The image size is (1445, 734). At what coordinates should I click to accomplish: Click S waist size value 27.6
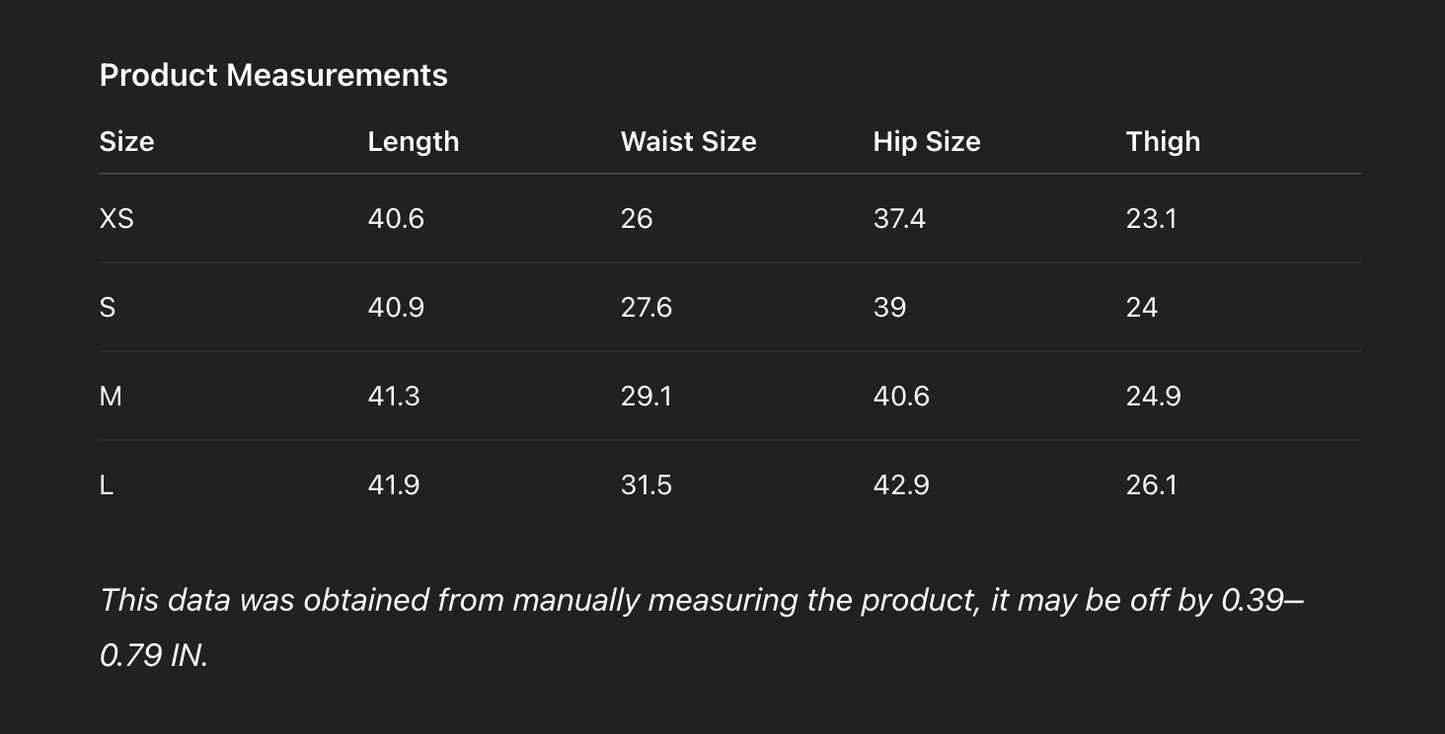pos(646,307)
